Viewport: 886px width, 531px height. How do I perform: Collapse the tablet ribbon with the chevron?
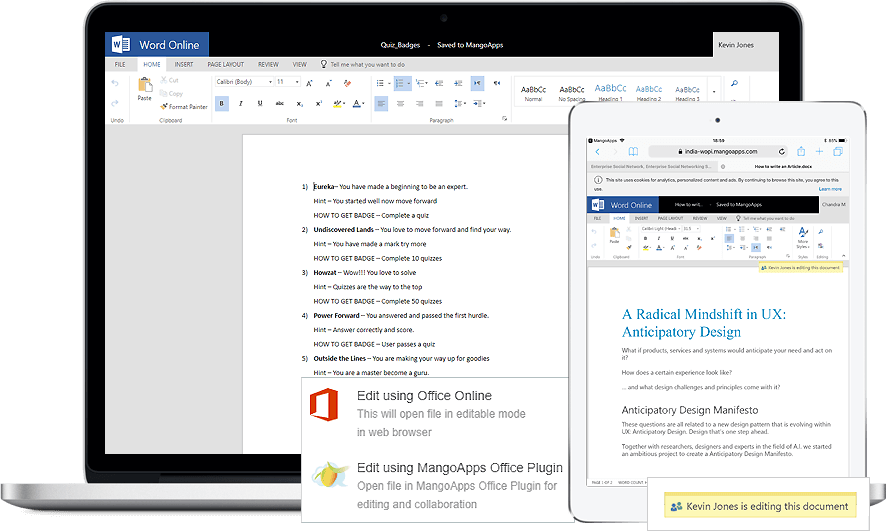843,256
